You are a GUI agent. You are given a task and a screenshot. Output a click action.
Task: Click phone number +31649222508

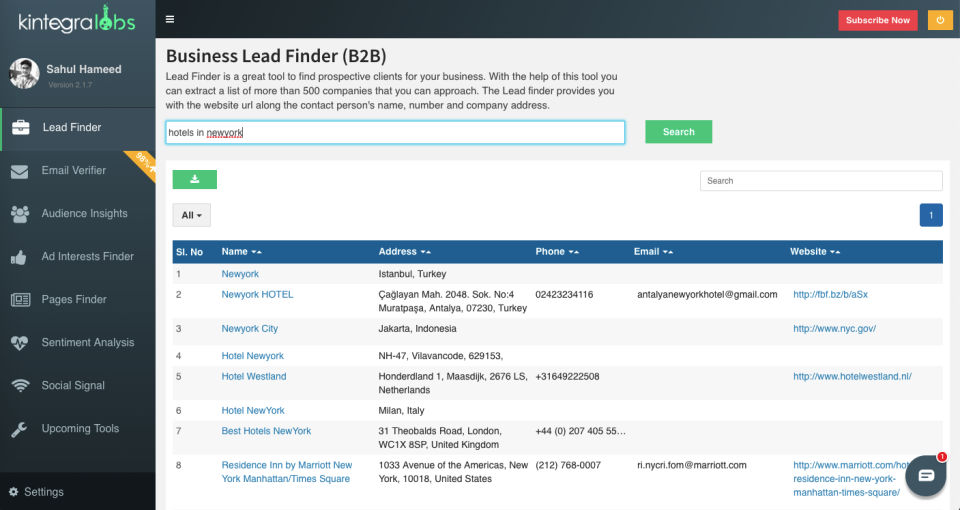tap(567, 377)
